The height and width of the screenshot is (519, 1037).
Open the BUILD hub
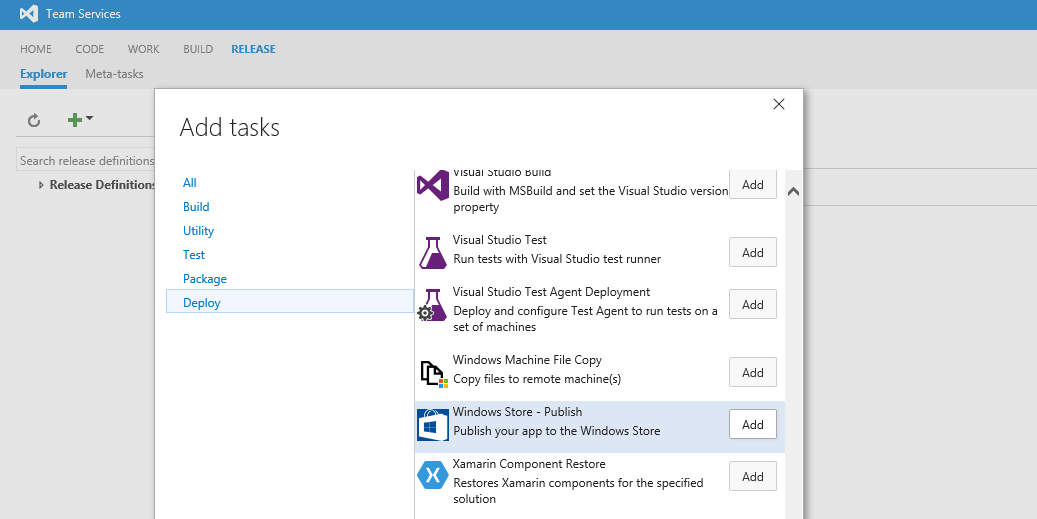tap(198, 49)
